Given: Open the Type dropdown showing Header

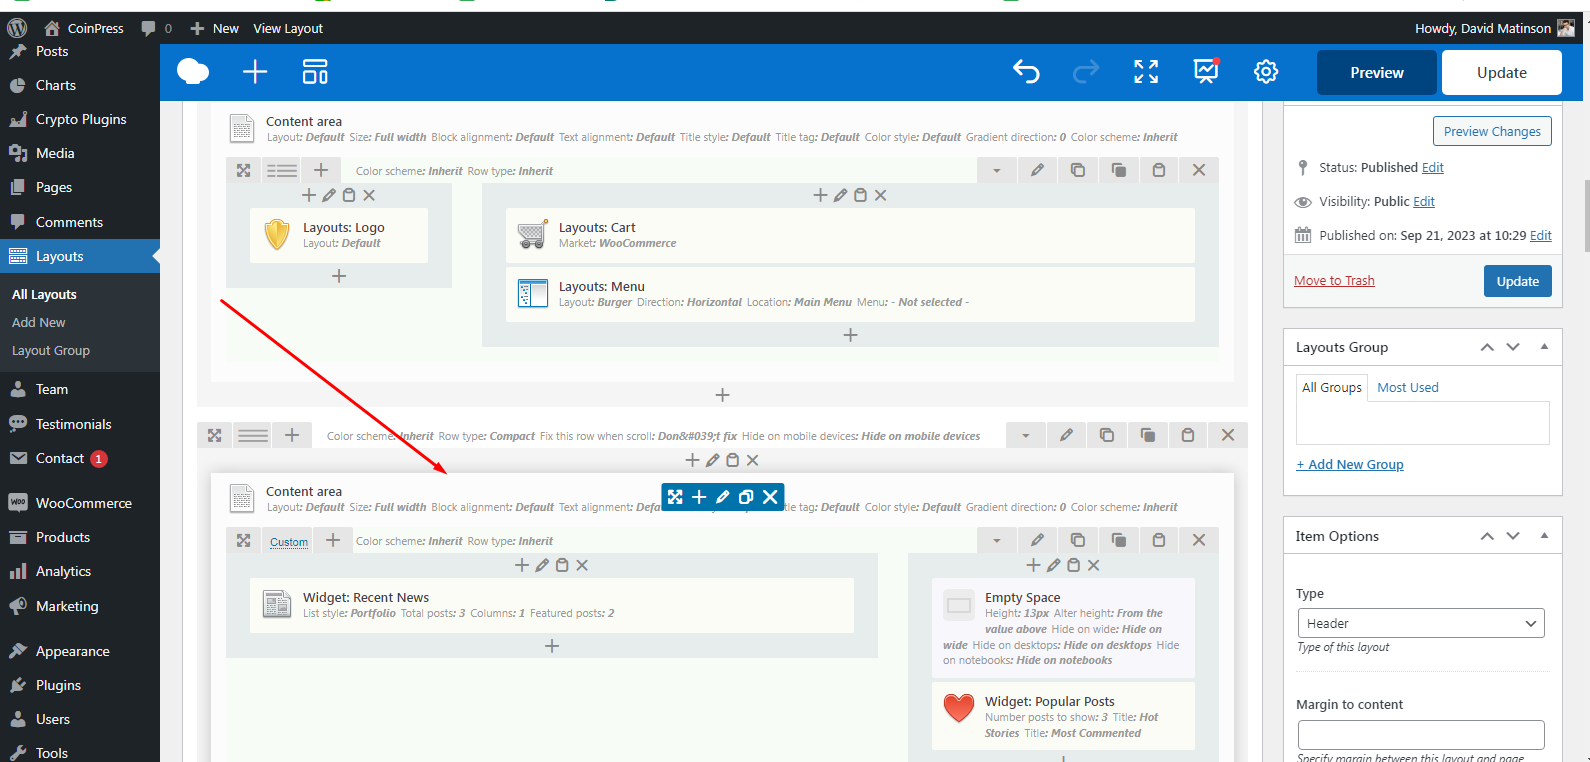Looking at the screenshot, I should (x=1420, y=623).
